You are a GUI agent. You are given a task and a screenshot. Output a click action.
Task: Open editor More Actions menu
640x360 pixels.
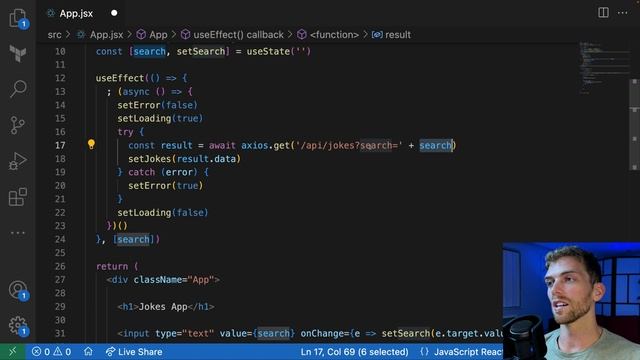622,13
